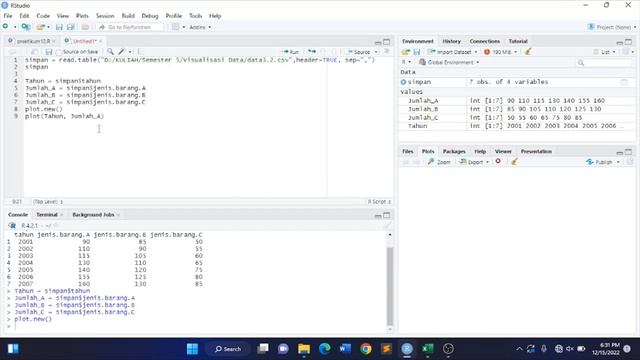Screen dimensions: 640x360
Task: Open Excel from the taskbar
Action: click(x=427, y=349)
